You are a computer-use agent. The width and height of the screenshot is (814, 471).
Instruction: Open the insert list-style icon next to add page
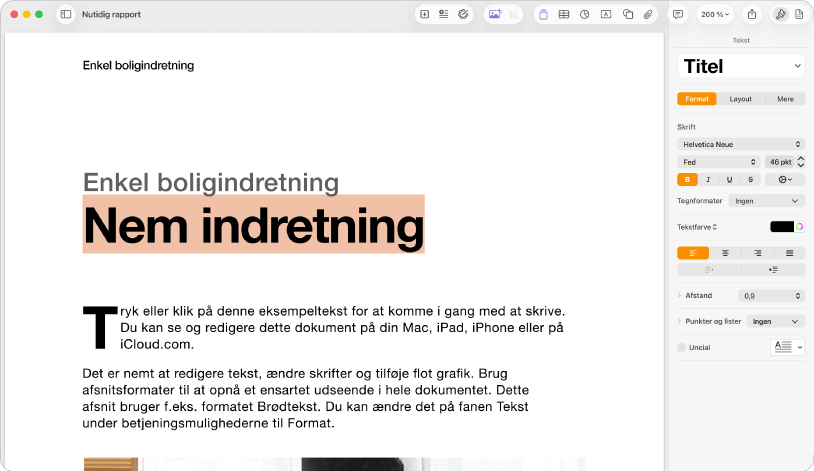click(x=443, y=15)
